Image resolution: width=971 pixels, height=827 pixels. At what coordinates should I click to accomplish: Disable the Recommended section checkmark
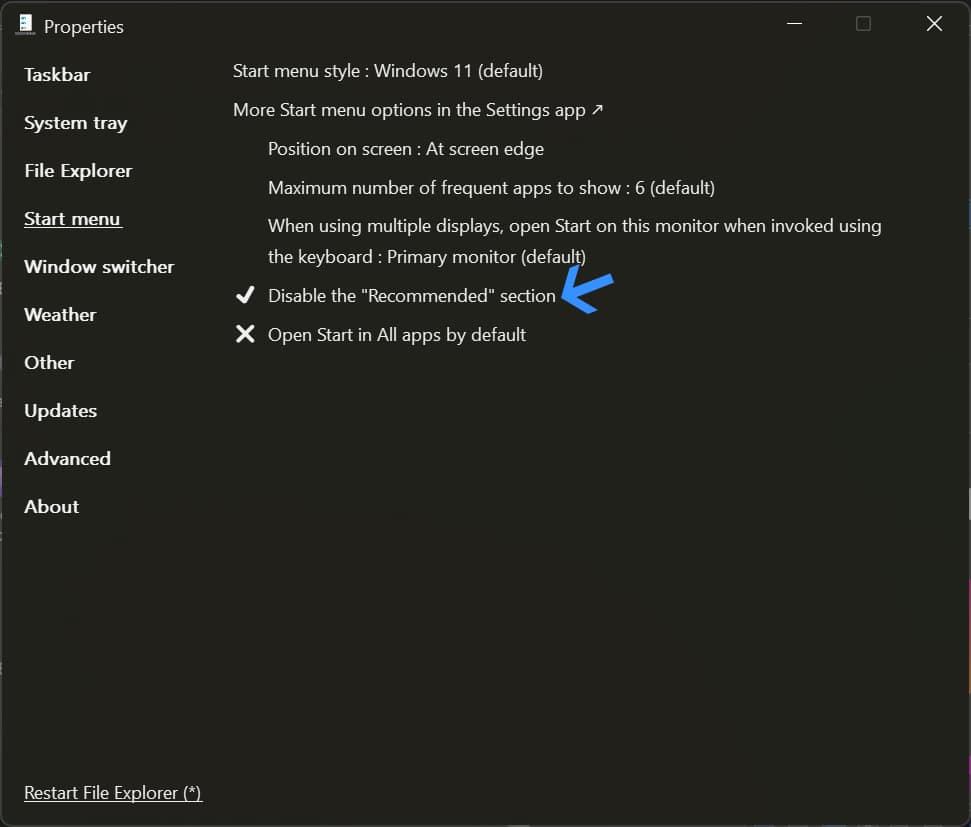pyautogui.click(x=245, y=294)
